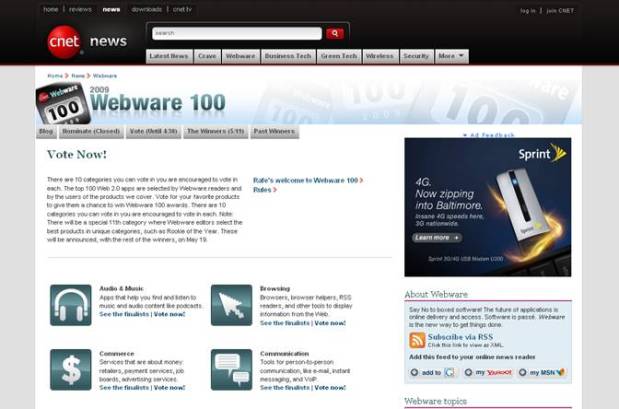Image resolution: width=619 pixels, height=409 pixels.
Task: Click the red search magnifier button
Action: [x=335, y=34]
